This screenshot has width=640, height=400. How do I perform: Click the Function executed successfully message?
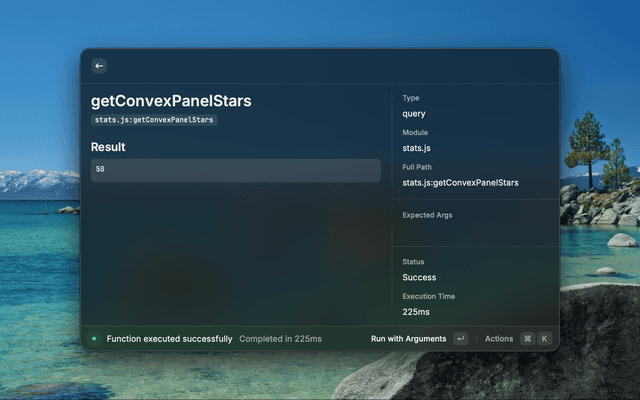click(169, 339)
